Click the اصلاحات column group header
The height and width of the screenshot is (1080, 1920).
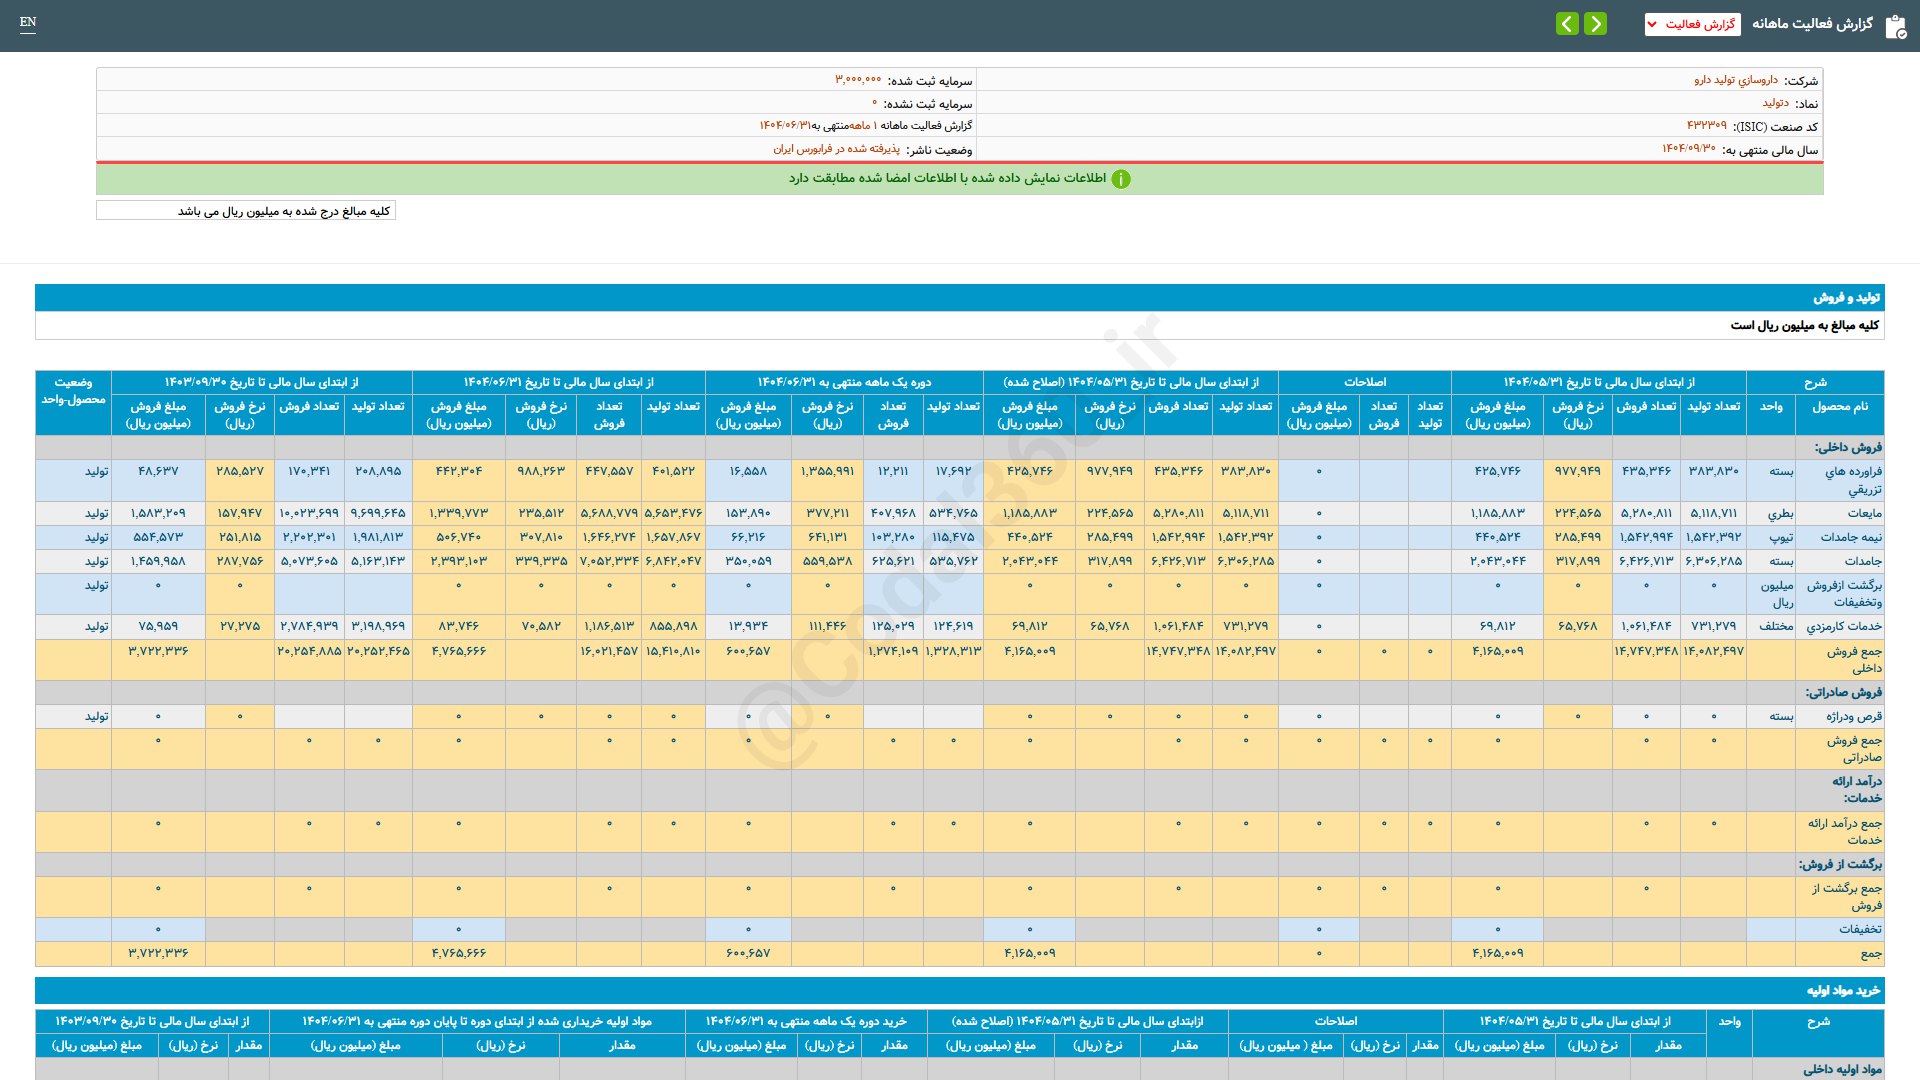[x=1364, y=382]
